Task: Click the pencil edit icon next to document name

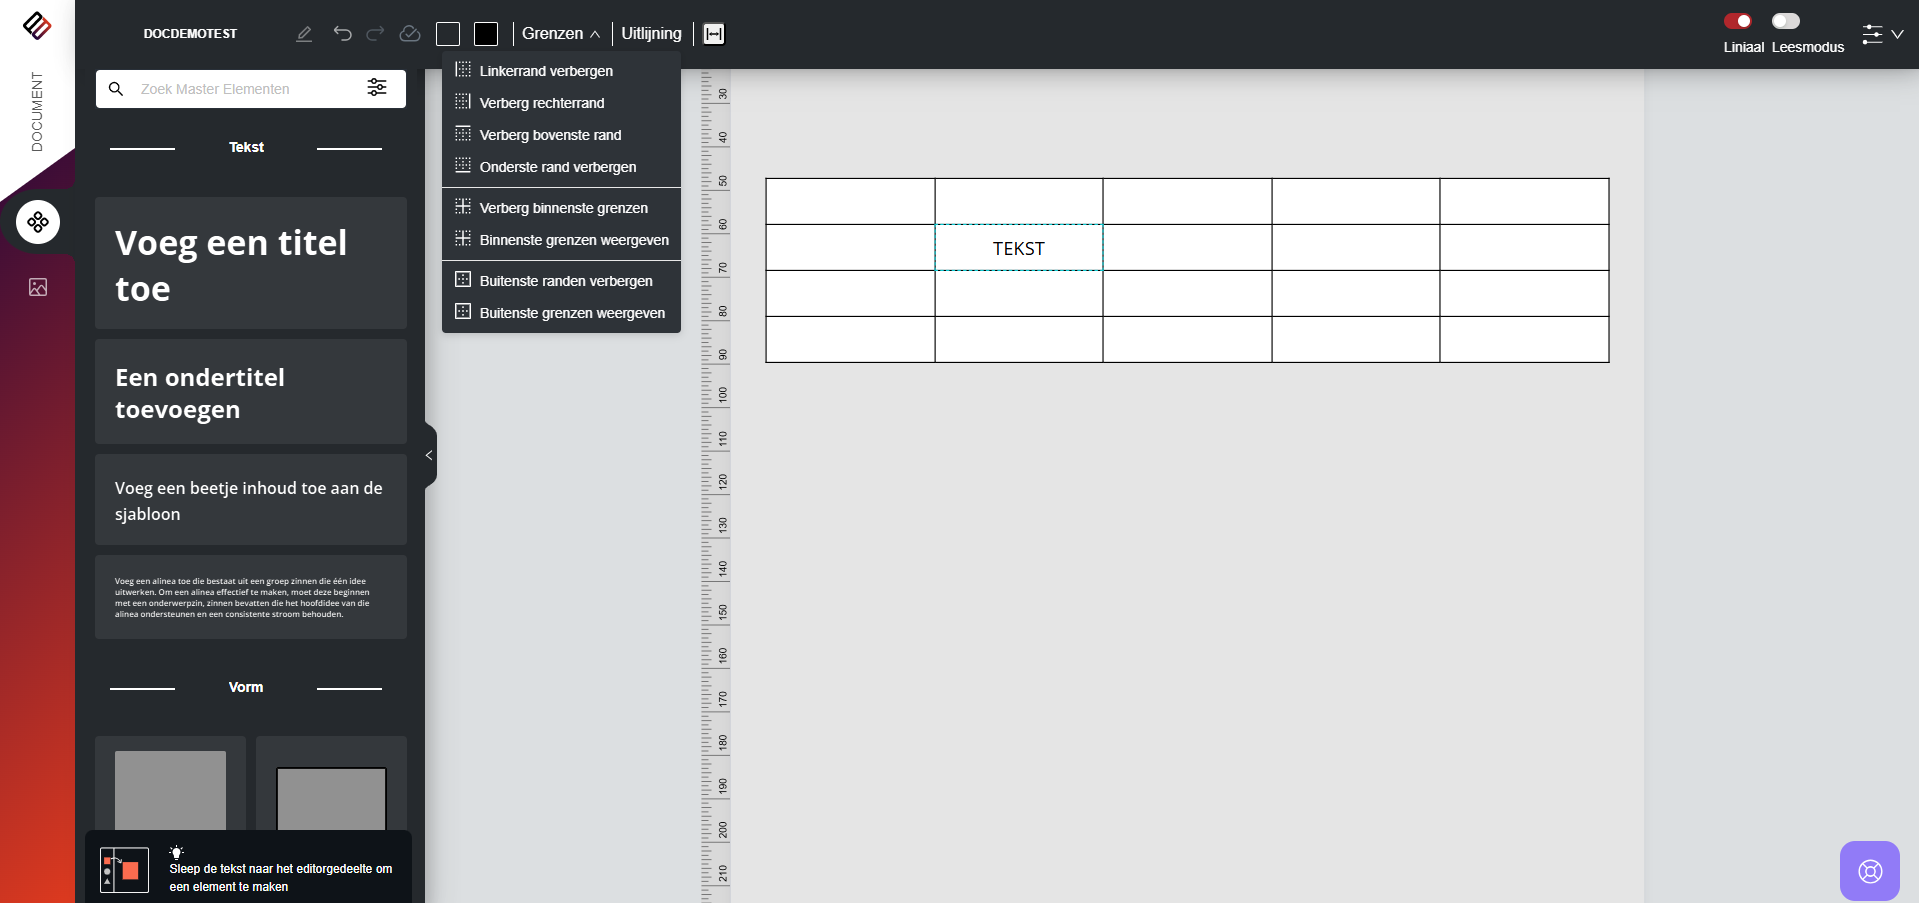Action: click(x=304, y=34)
